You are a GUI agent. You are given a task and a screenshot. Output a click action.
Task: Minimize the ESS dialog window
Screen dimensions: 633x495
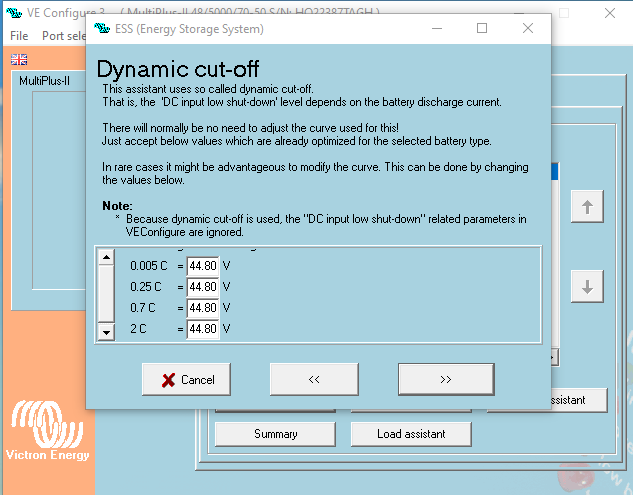click(437, 28)
